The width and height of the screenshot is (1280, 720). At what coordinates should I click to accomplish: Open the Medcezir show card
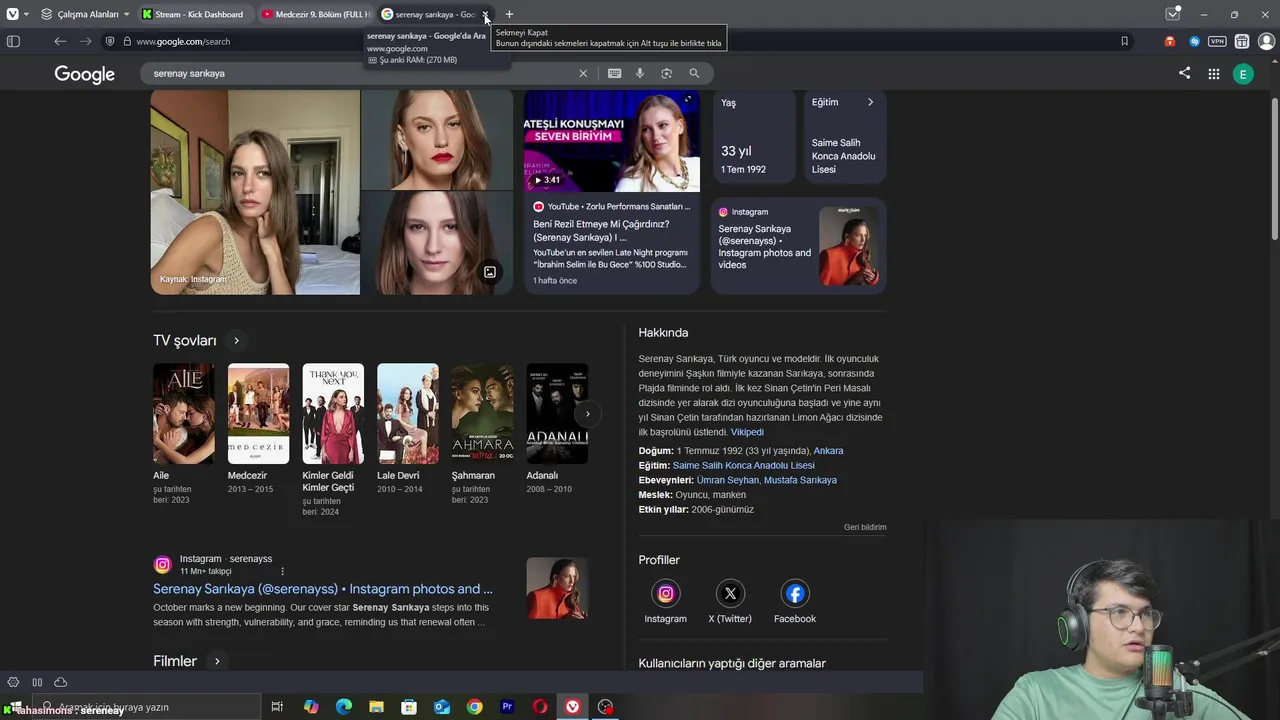click(258, 428)
